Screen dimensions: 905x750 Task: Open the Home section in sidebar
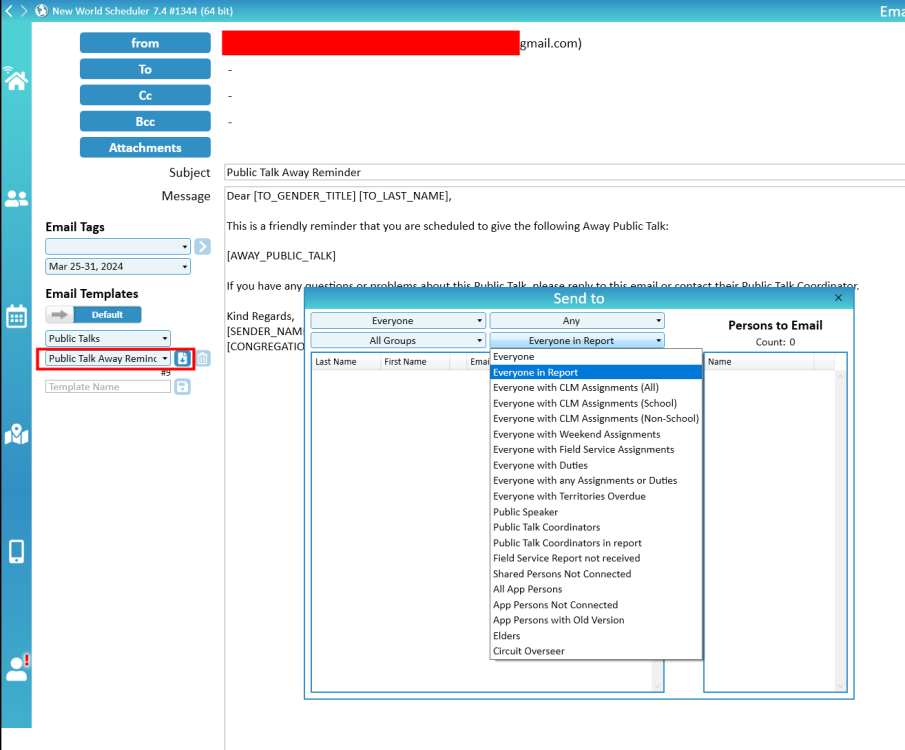16,80
